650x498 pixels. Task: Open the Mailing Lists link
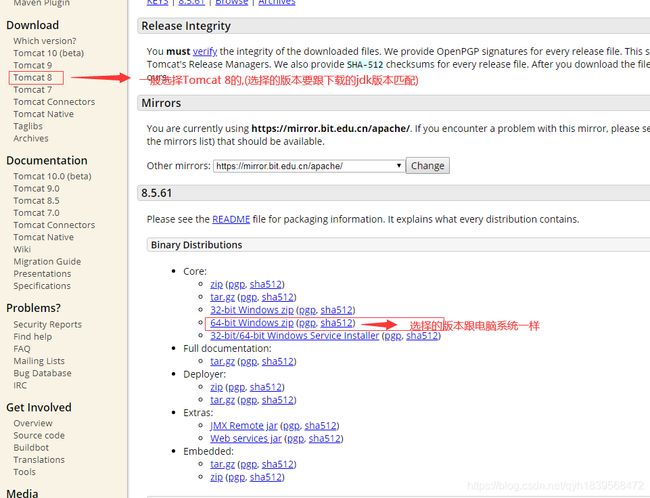[39, 361]
